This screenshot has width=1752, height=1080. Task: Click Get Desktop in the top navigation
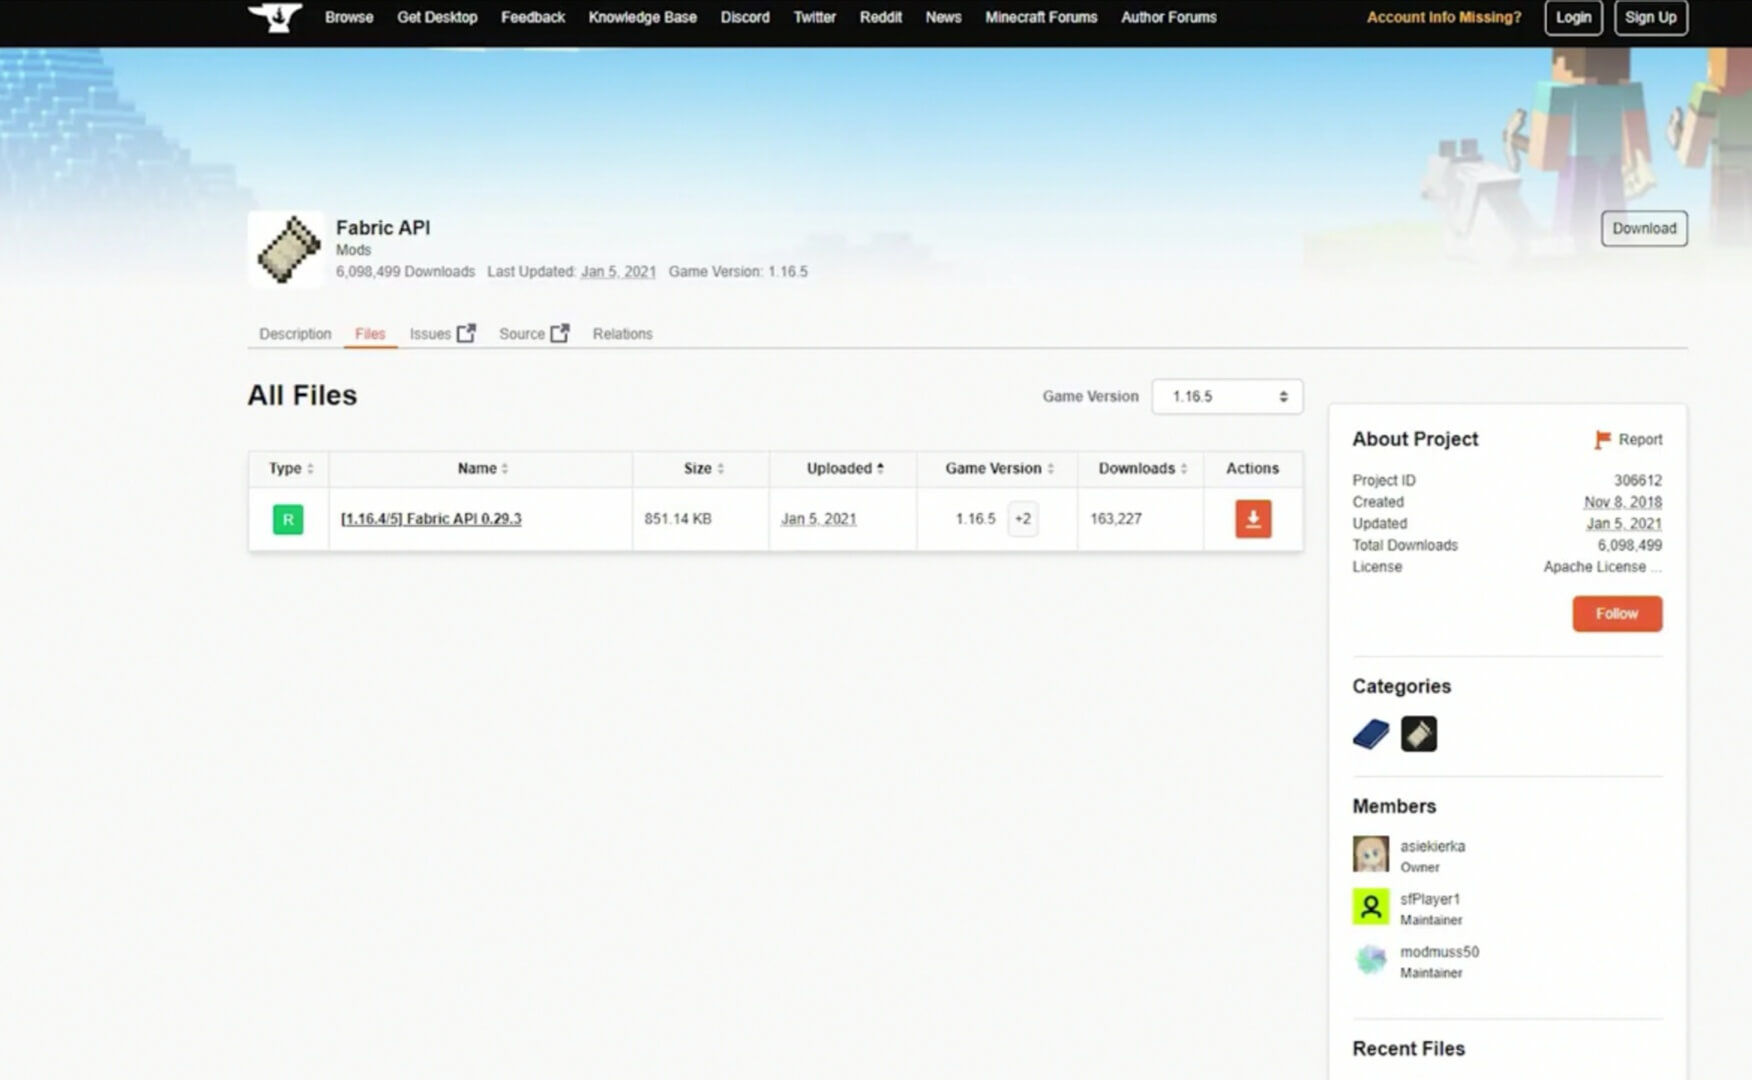point(437,17)
